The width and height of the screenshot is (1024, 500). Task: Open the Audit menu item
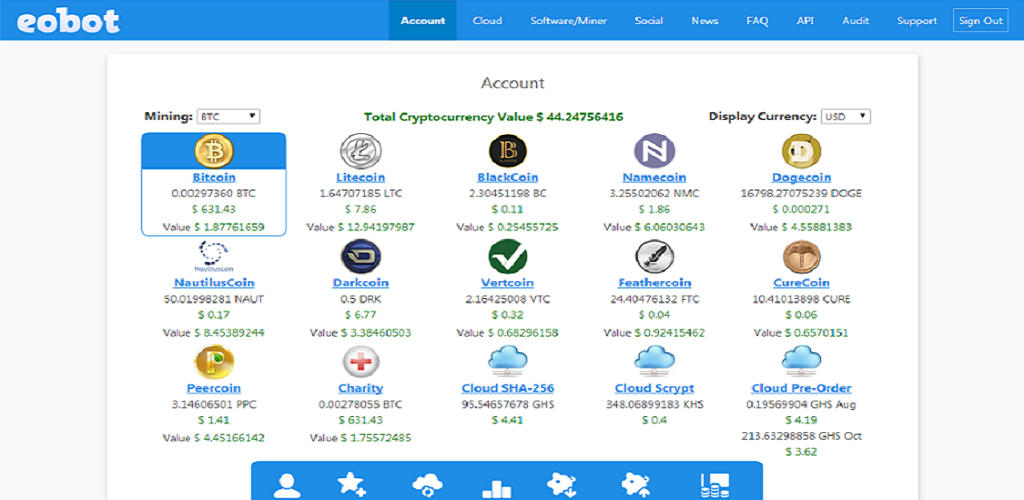coord(856,20)
